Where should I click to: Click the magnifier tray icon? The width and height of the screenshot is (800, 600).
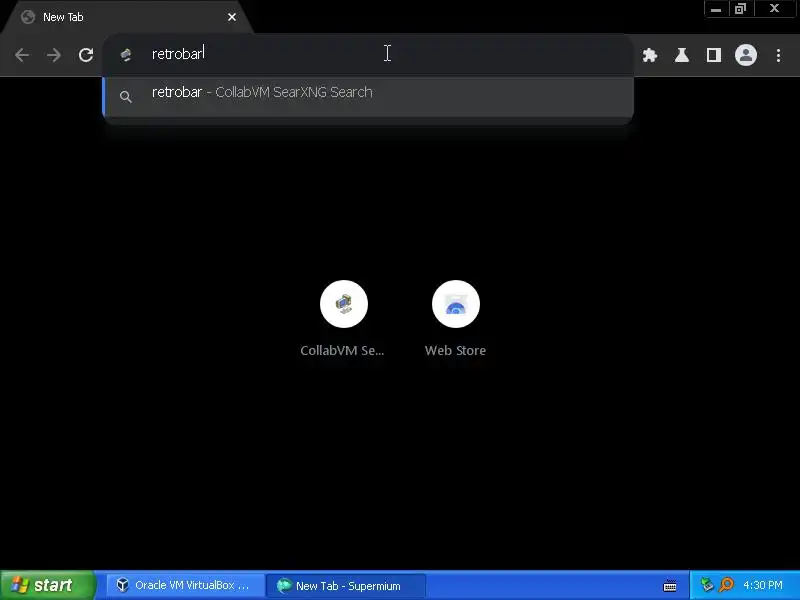pyautogui.click(x=727, y=585)
